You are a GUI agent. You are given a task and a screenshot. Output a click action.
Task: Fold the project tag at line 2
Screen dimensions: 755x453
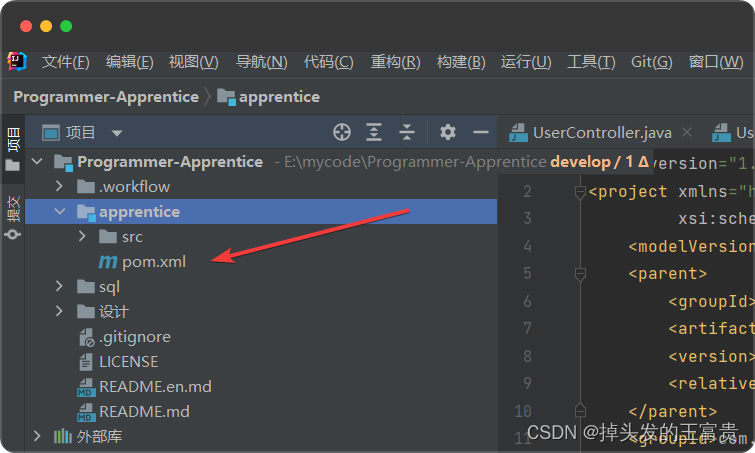tap(580, 192)
